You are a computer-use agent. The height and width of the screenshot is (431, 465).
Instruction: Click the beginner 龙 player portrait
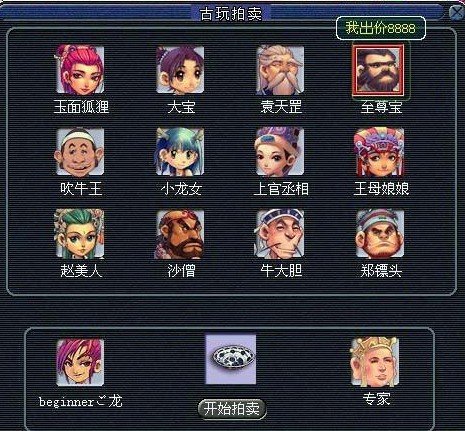pos(80,363)
